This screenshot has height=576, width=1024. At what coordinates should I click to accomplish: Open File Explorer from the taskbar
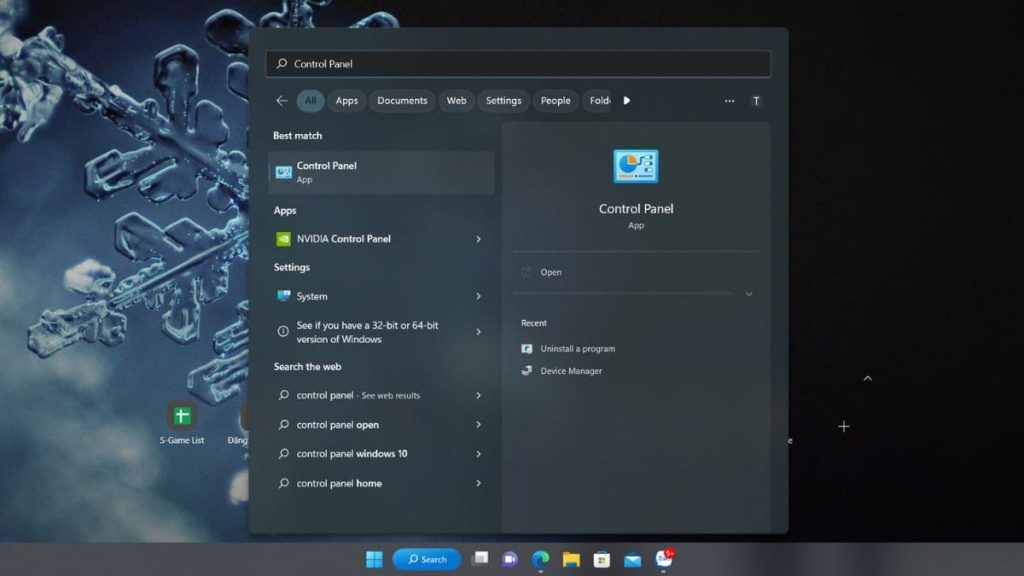pos(571,559)
